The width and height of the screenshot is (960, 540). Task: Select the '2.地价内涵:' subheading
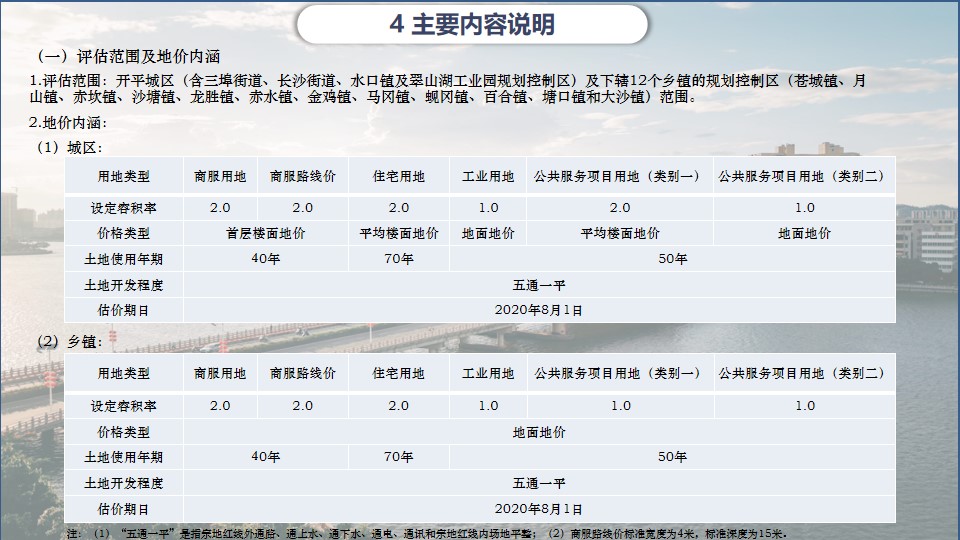coord(68,123)
